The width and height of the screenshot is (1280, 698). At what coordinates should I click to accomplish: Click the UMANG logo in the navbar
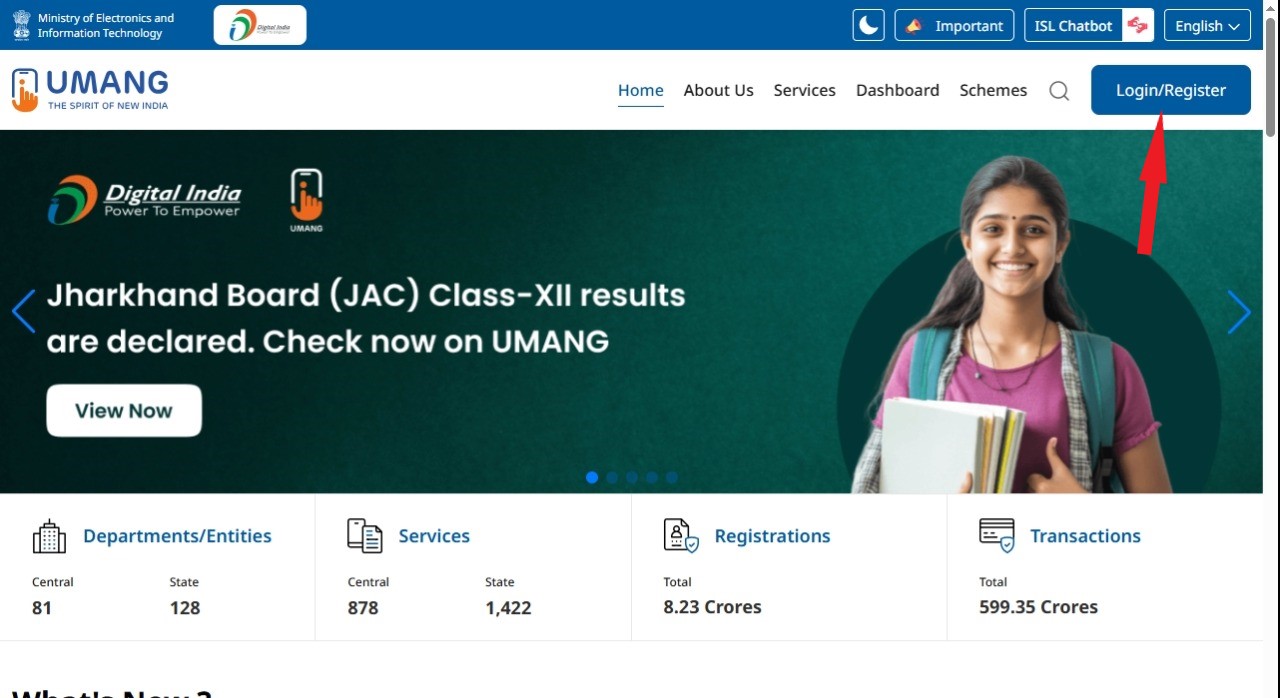90,90
